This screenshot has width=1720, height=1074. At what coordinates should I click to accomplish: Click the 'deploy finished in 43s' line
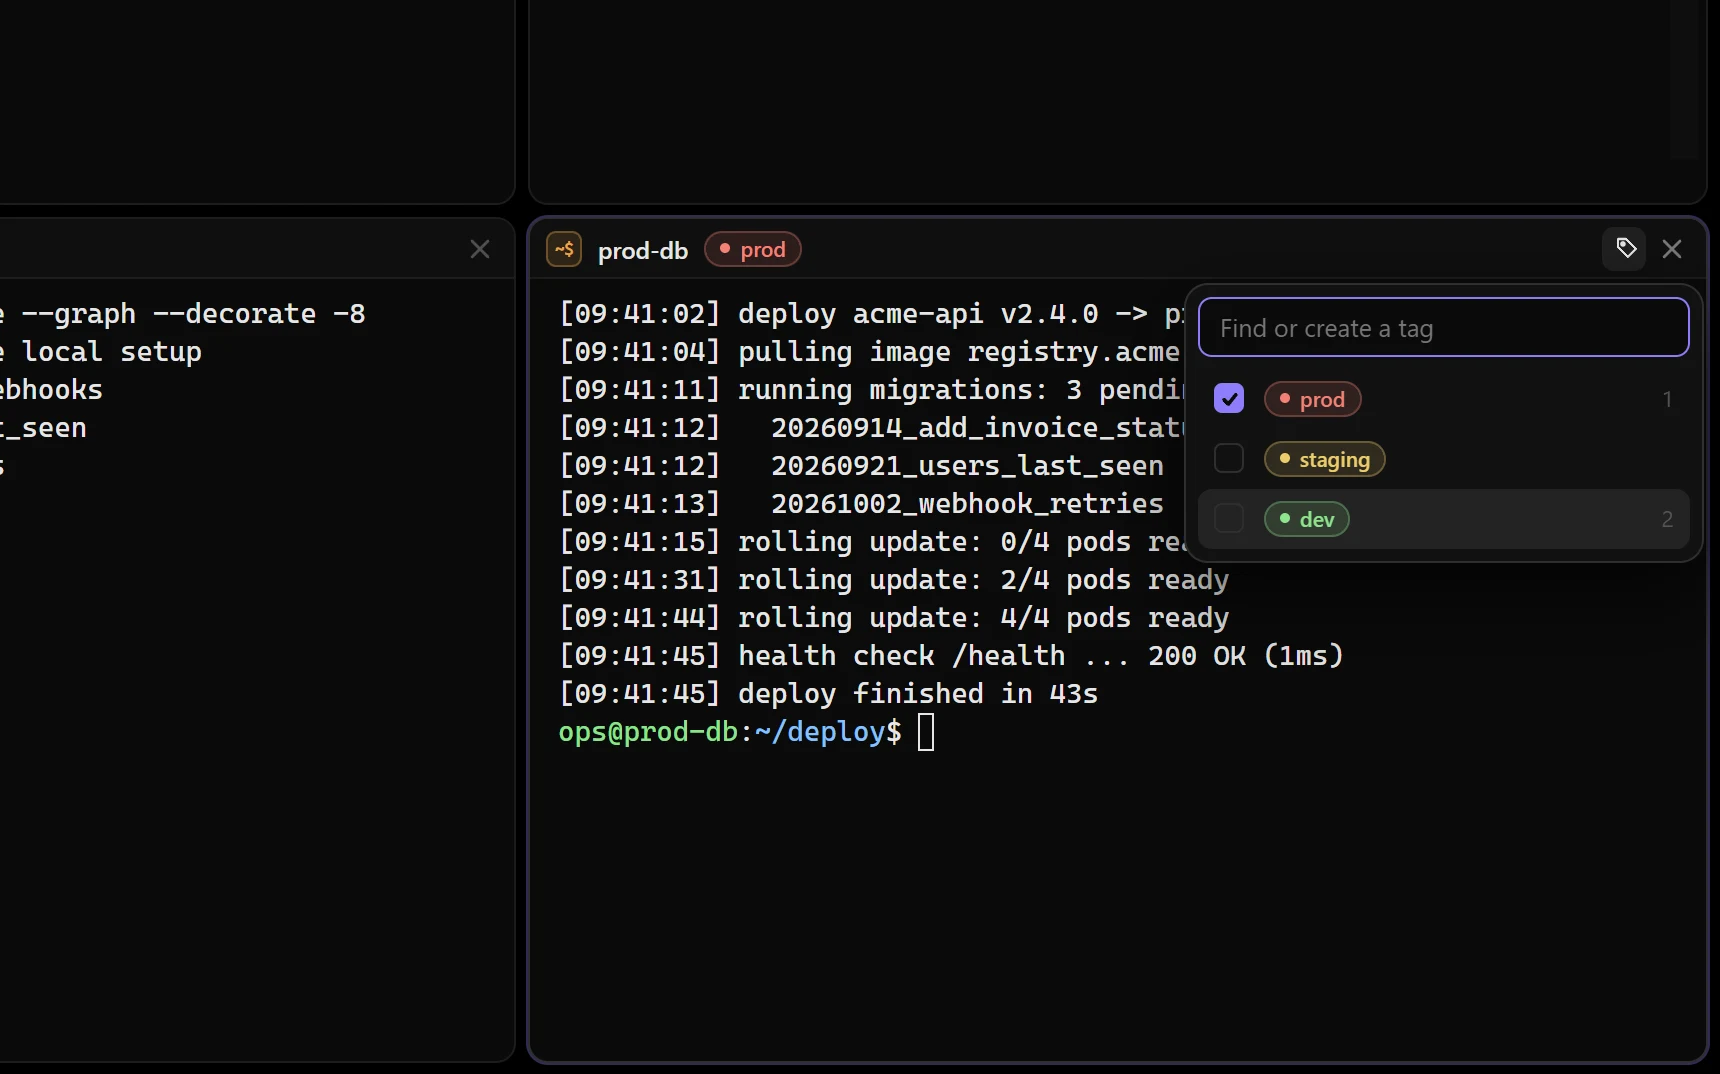point(828,694)
